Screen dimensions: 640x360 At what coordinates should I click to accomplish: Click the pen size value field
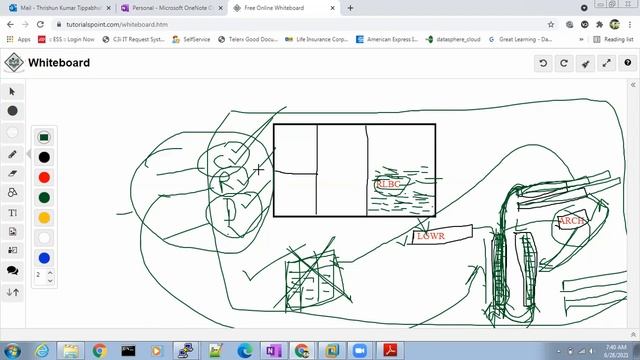40,275
